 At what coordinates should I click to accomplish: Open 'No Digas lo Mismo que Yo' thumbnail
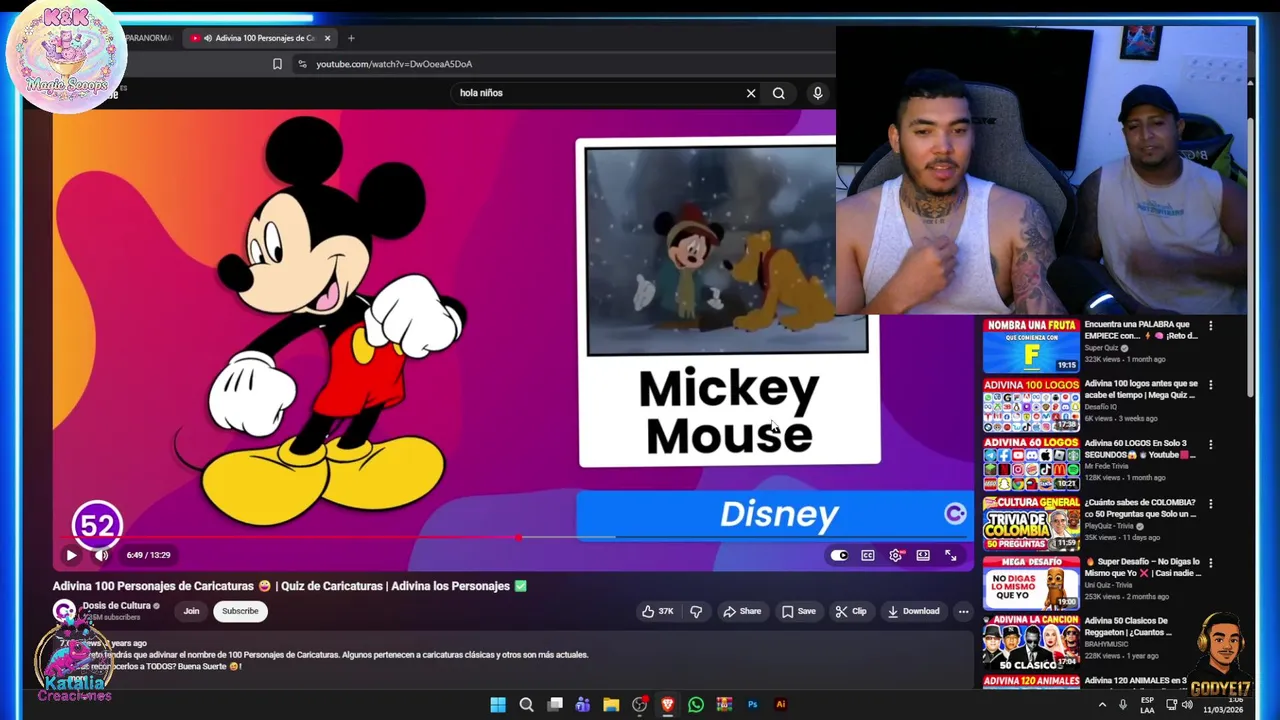(x=1031, y=583)
